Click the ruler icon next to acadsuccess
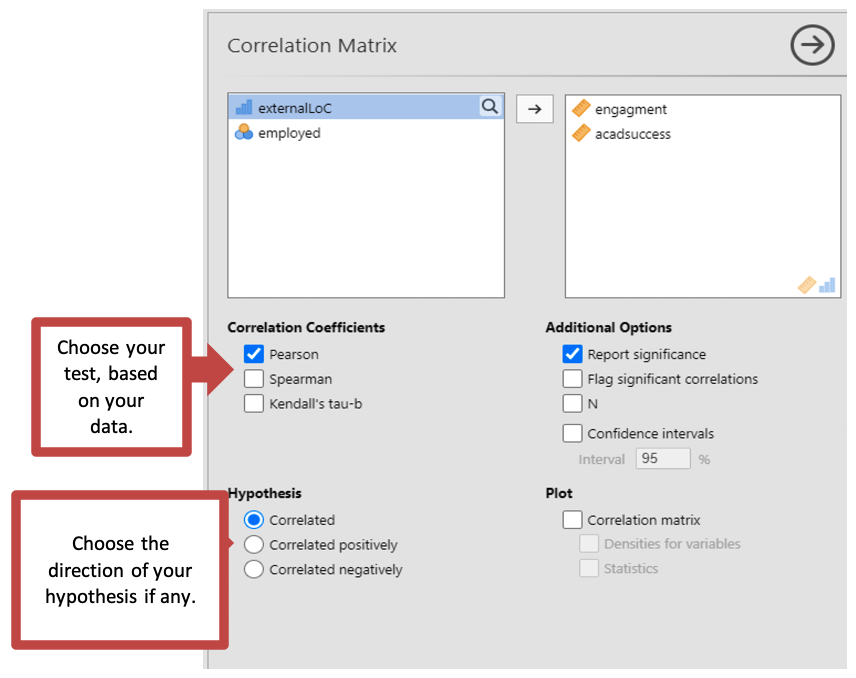This screenshot has height=678, width=856. point(580,133)
